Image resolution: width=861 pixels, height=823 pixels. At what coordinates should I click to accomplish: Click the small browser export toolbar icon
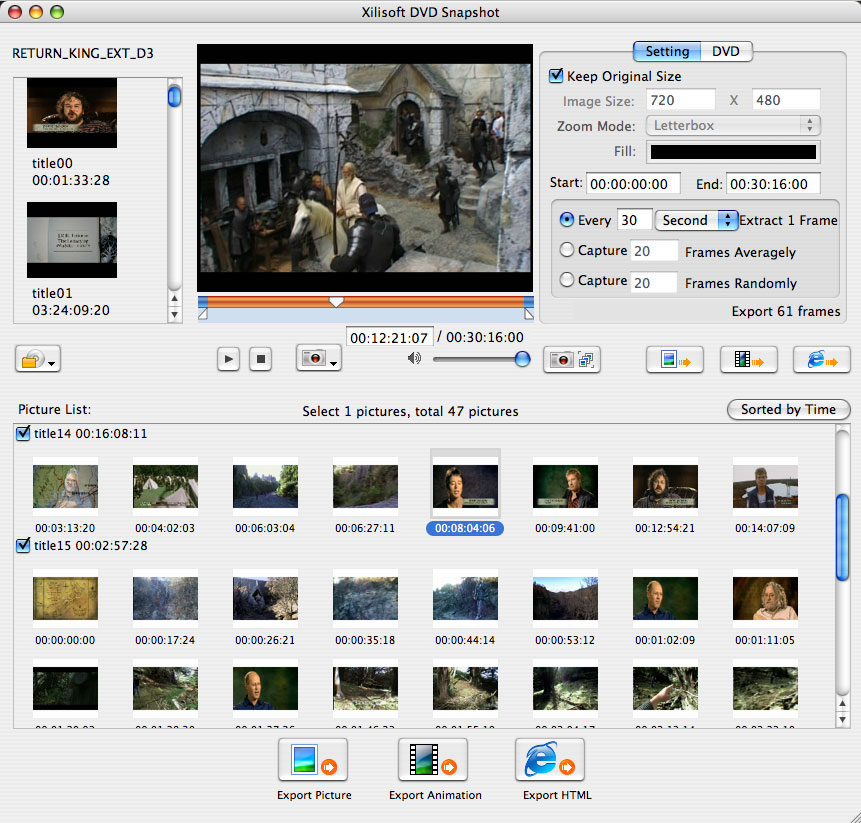[821, 359]
